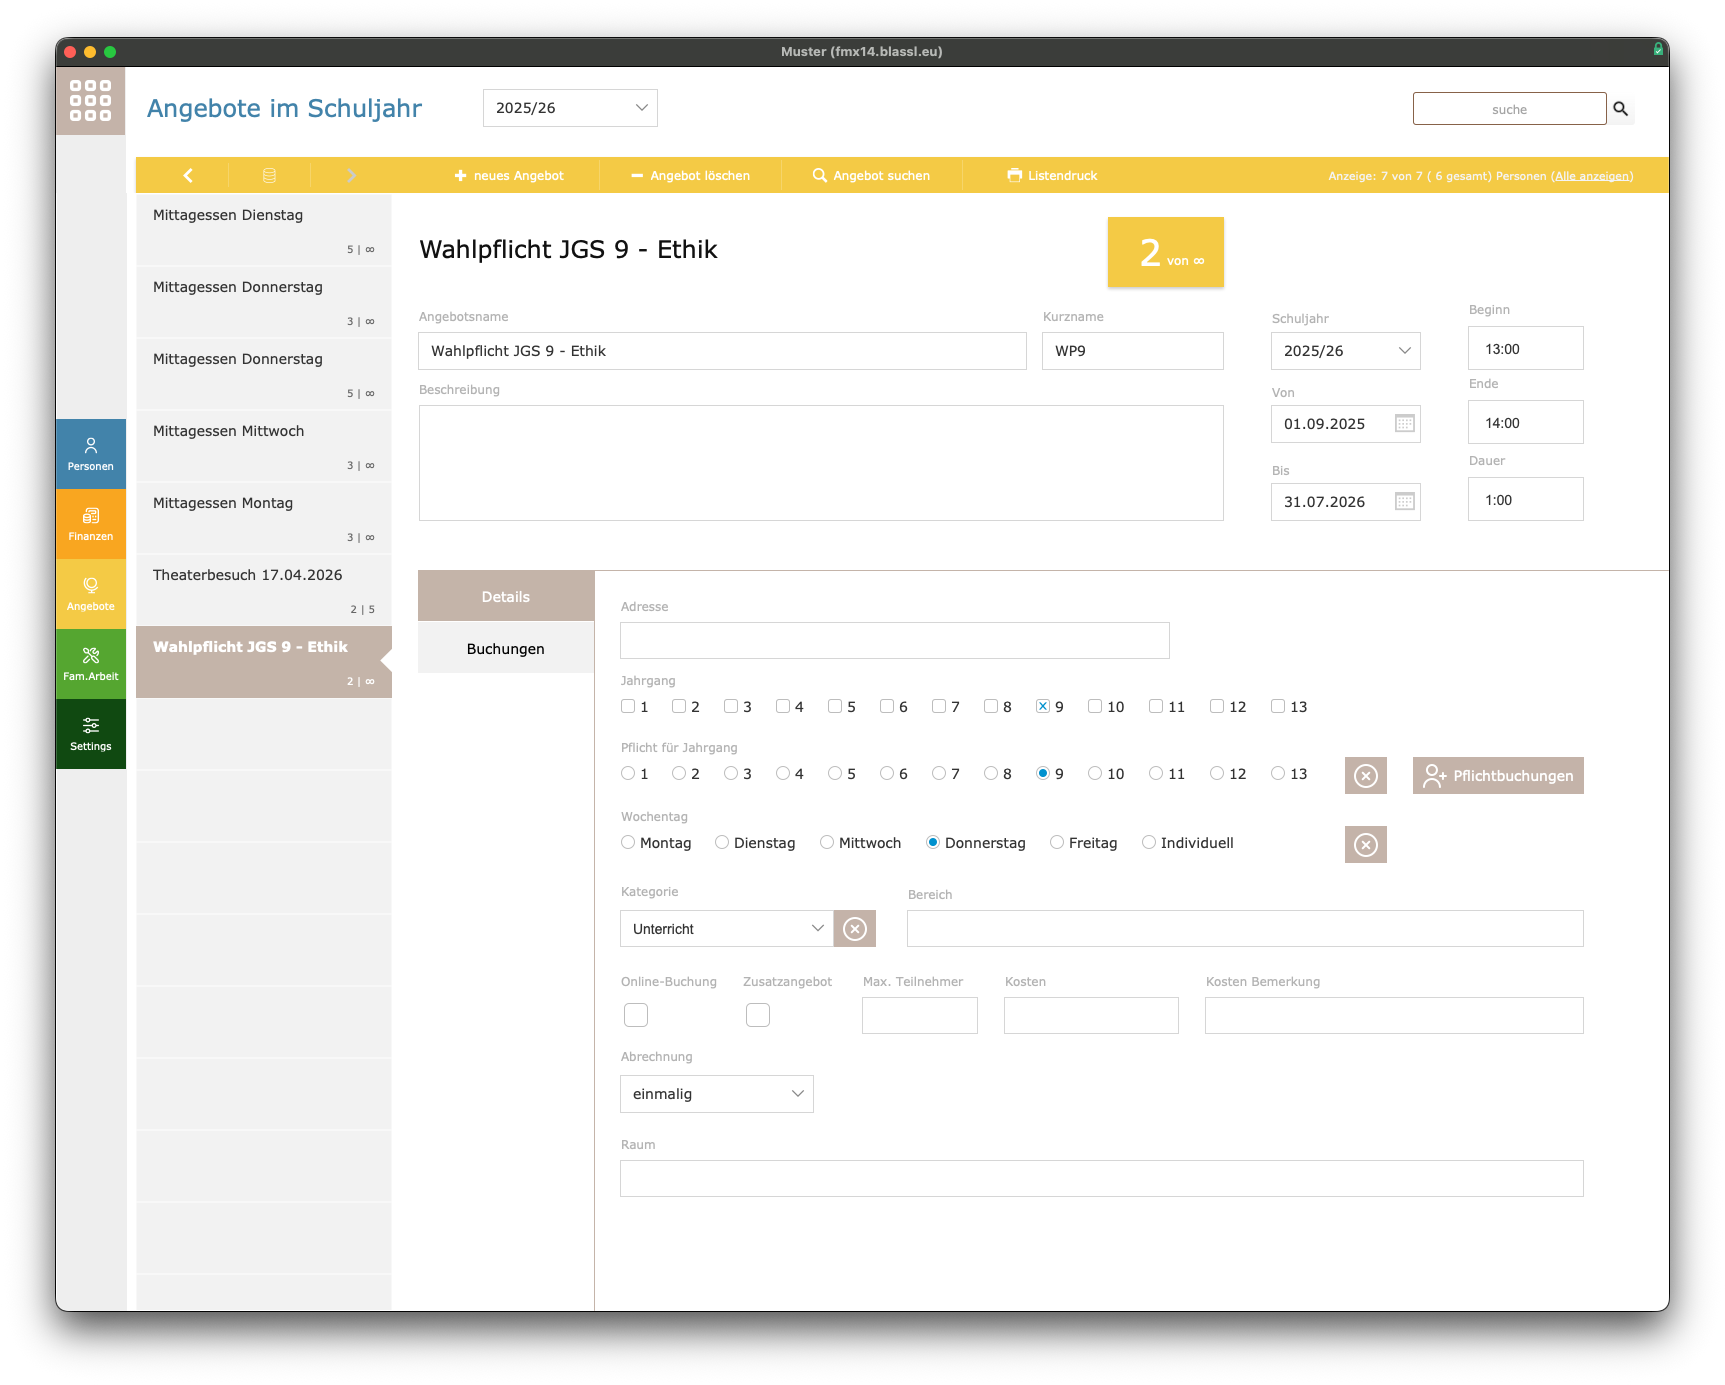Select Freitag as Wochentag

1057,843
